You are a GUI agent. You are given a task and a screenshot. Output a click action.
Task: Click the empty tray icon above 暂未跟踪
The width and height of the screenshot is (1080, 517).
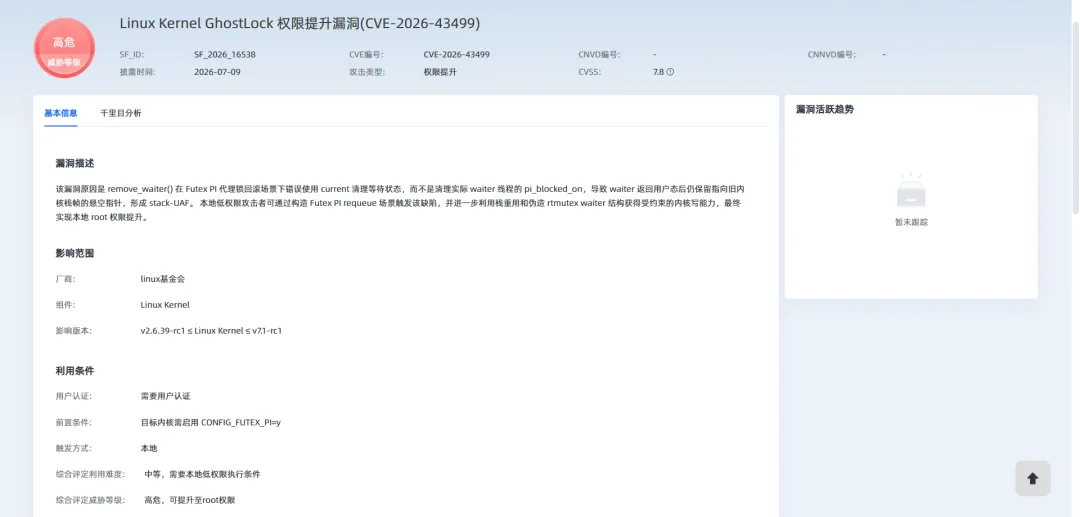pyautogui.click(x=911, y=191)
